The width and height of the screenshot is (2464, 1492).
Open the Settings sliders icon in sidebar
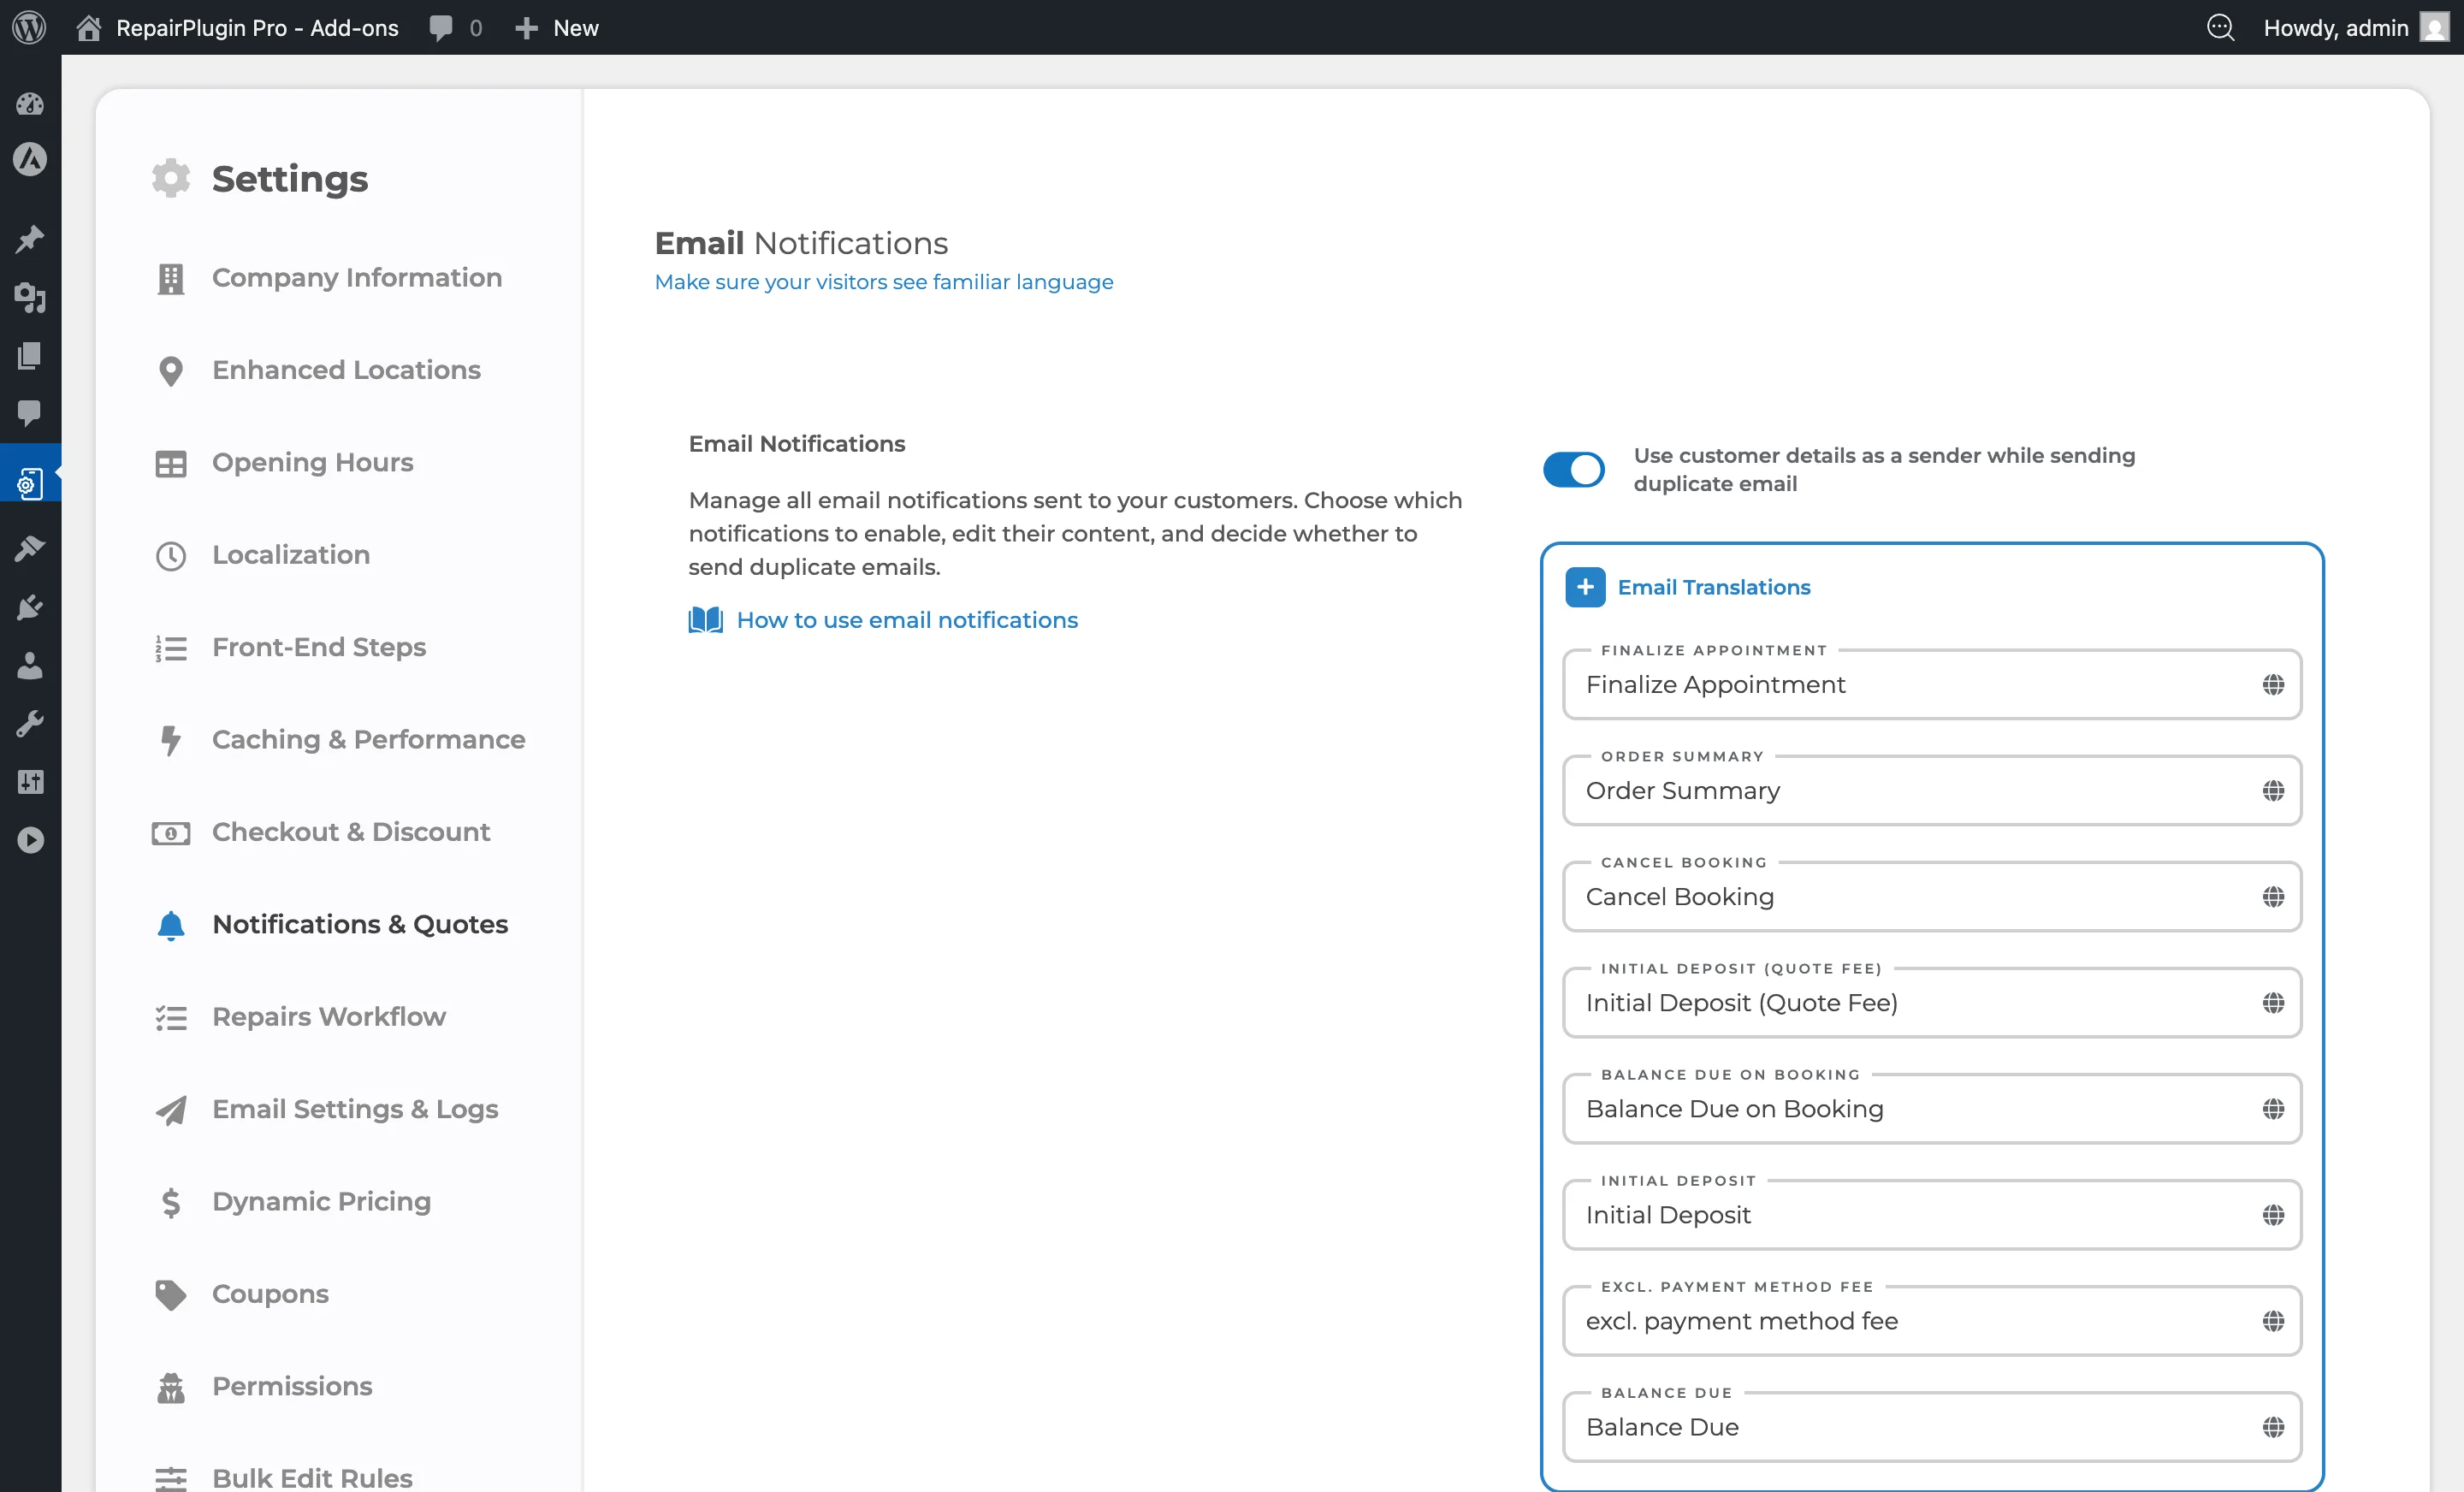pyautogui.click(x=31, y=781)
